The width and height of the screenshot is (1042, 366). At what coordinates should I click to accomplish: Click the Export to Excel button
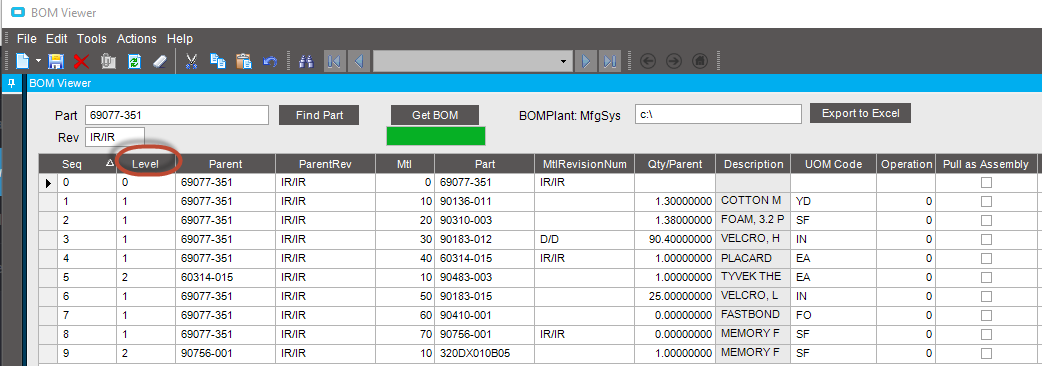(860, 113)
